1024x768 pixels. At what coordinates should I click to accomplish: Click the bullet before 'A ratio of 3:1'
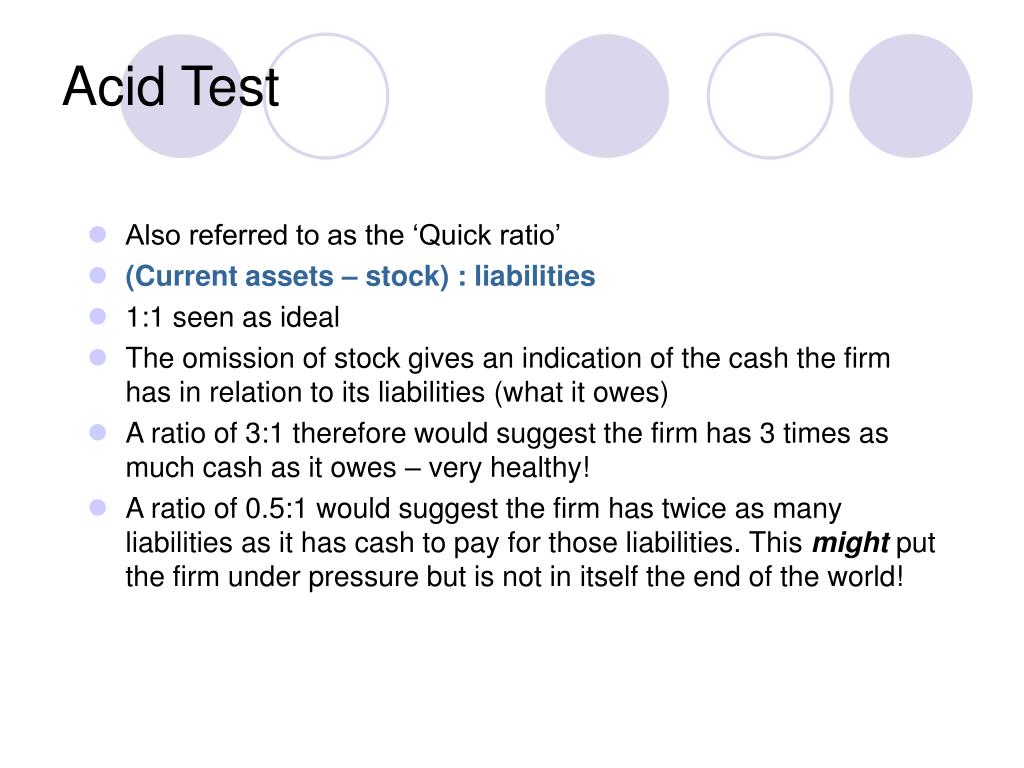click(98, 432)
